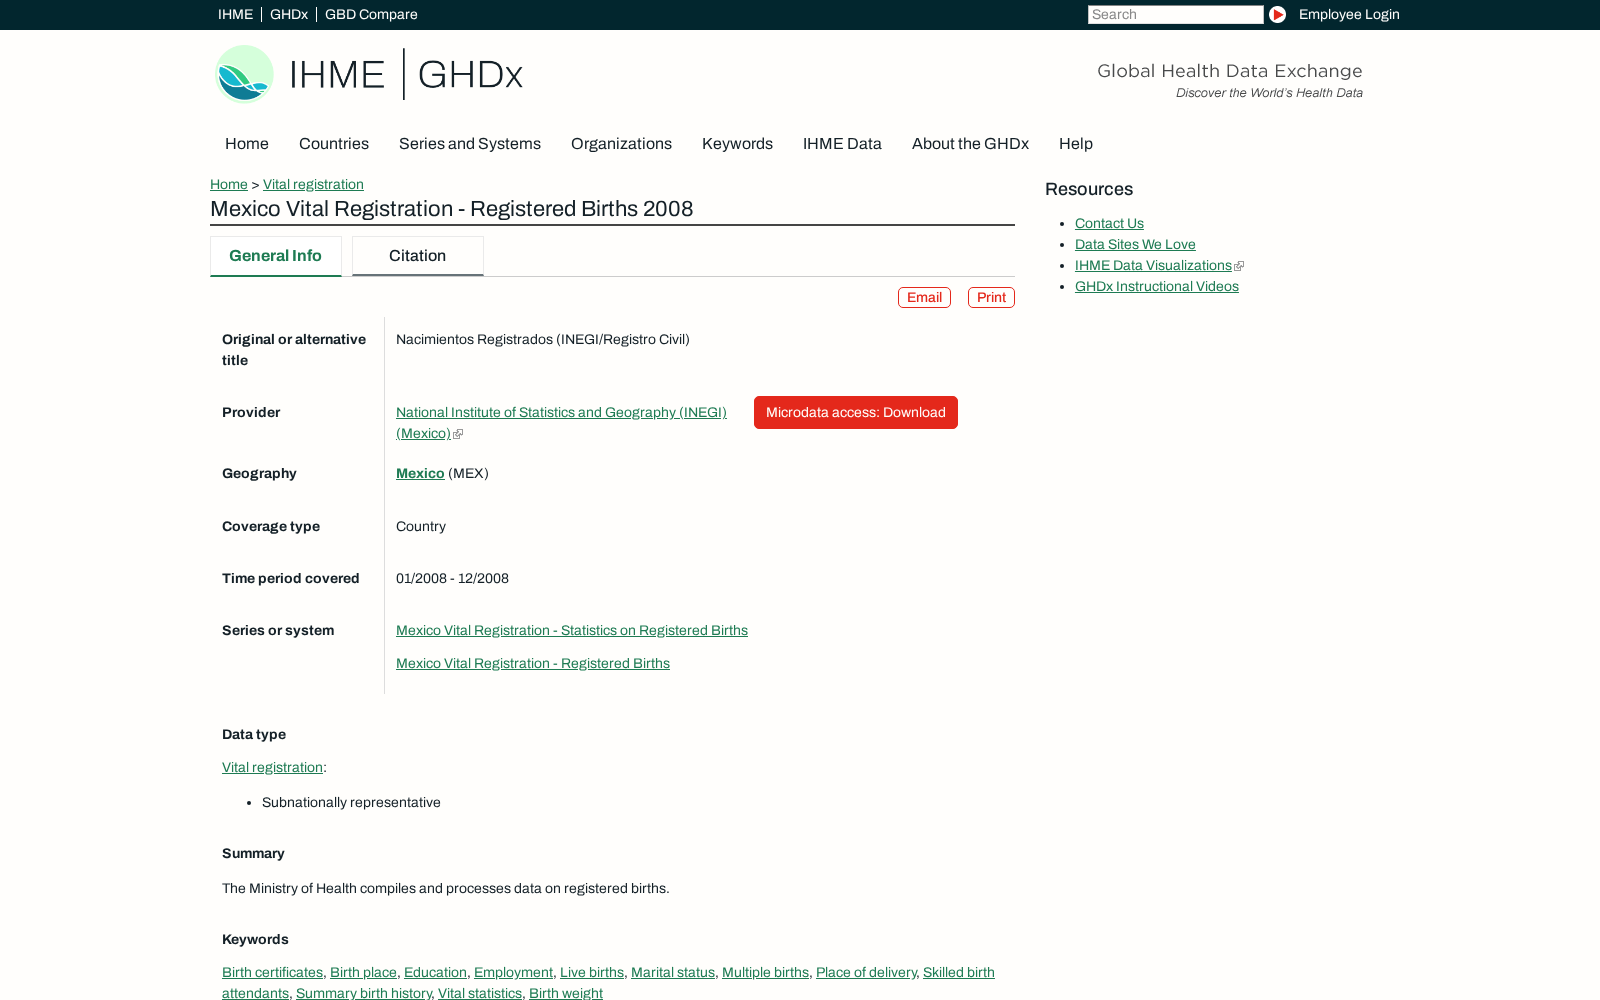Click the Education keyword
The width and height of the screenshot is (1600, 1000).
(x=435, y=972)
